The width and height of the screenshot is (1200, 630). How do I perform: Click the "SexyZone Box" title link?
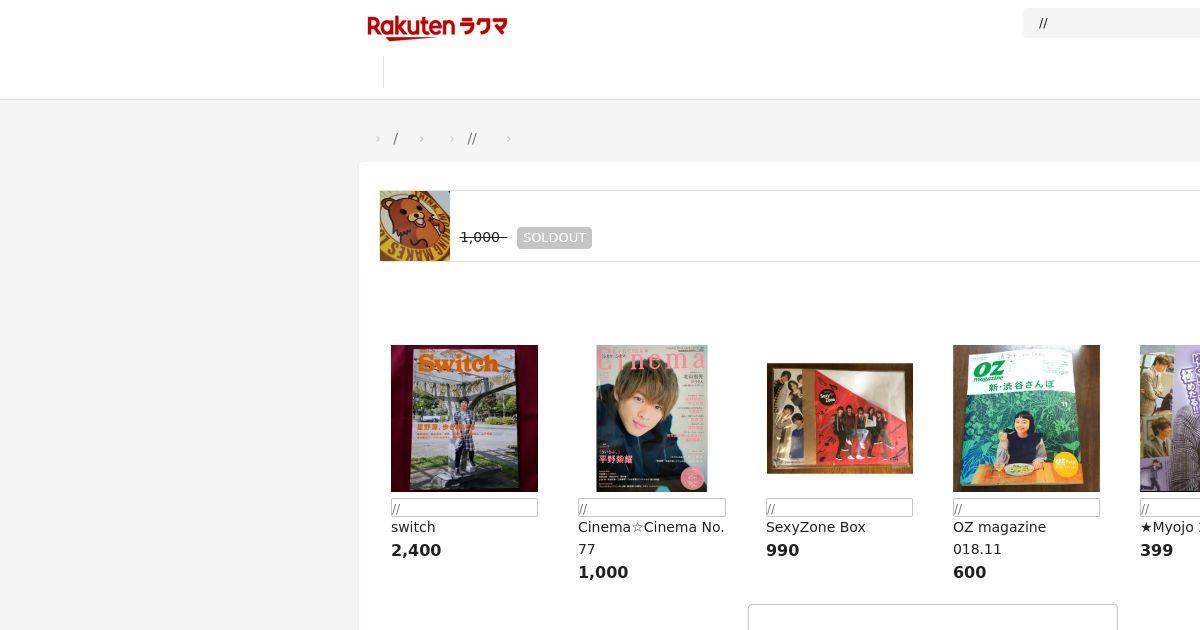(x=816, y=527)
